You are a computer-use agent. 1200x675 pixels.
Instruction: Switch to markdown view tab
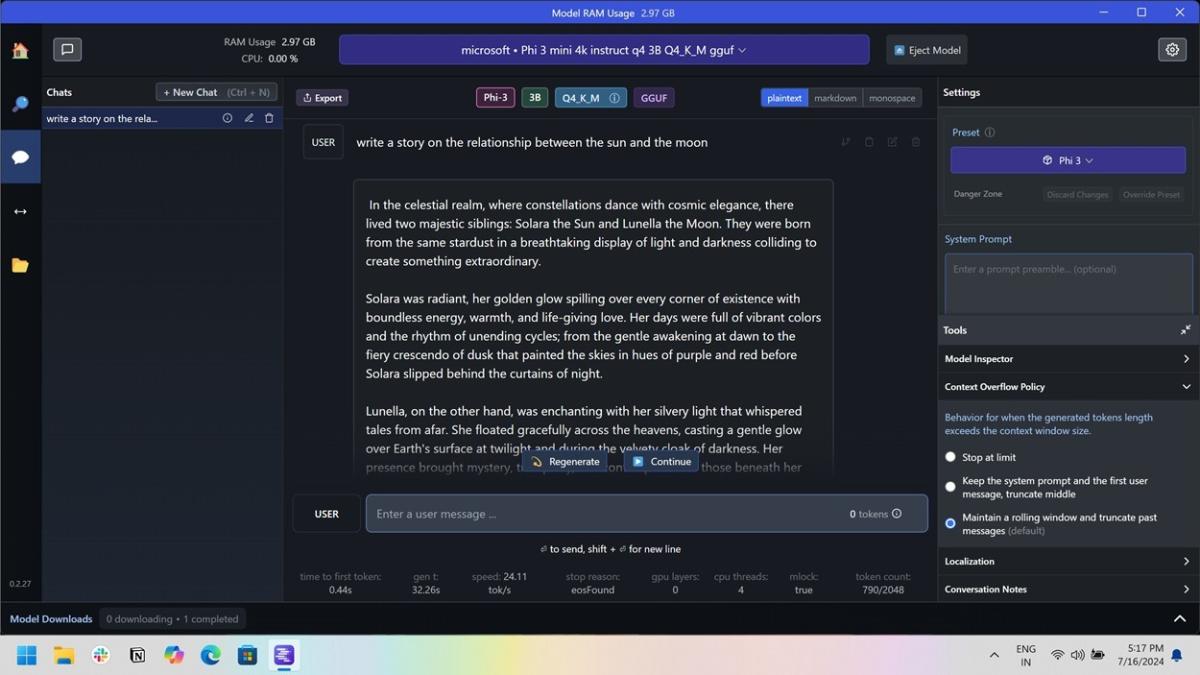click(x=835, y=98)
